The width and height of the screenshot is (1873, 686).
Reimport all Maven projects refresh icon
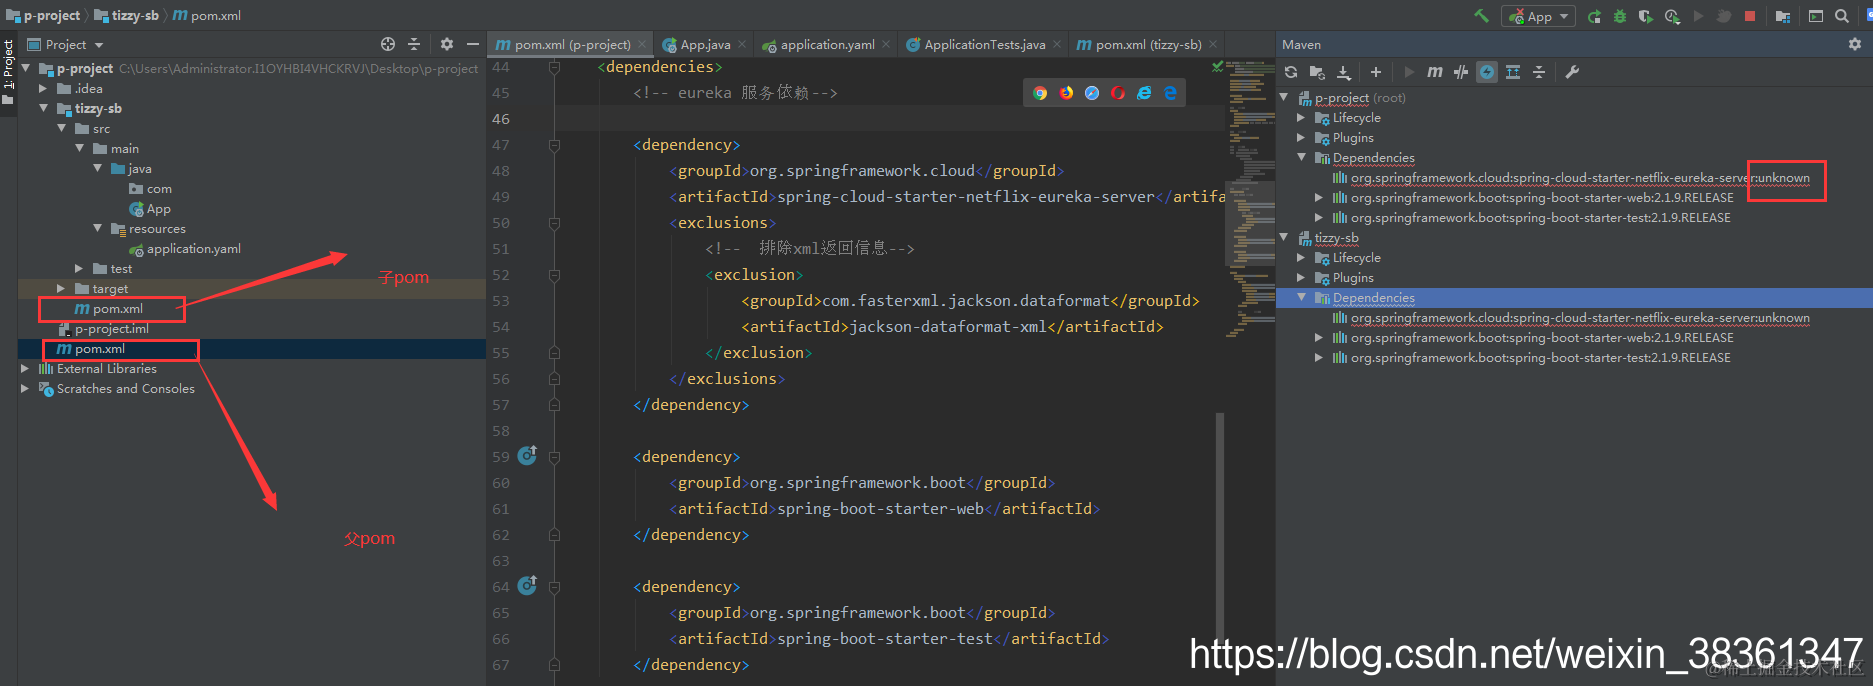pyautogui.click(x=1291, y=72)
